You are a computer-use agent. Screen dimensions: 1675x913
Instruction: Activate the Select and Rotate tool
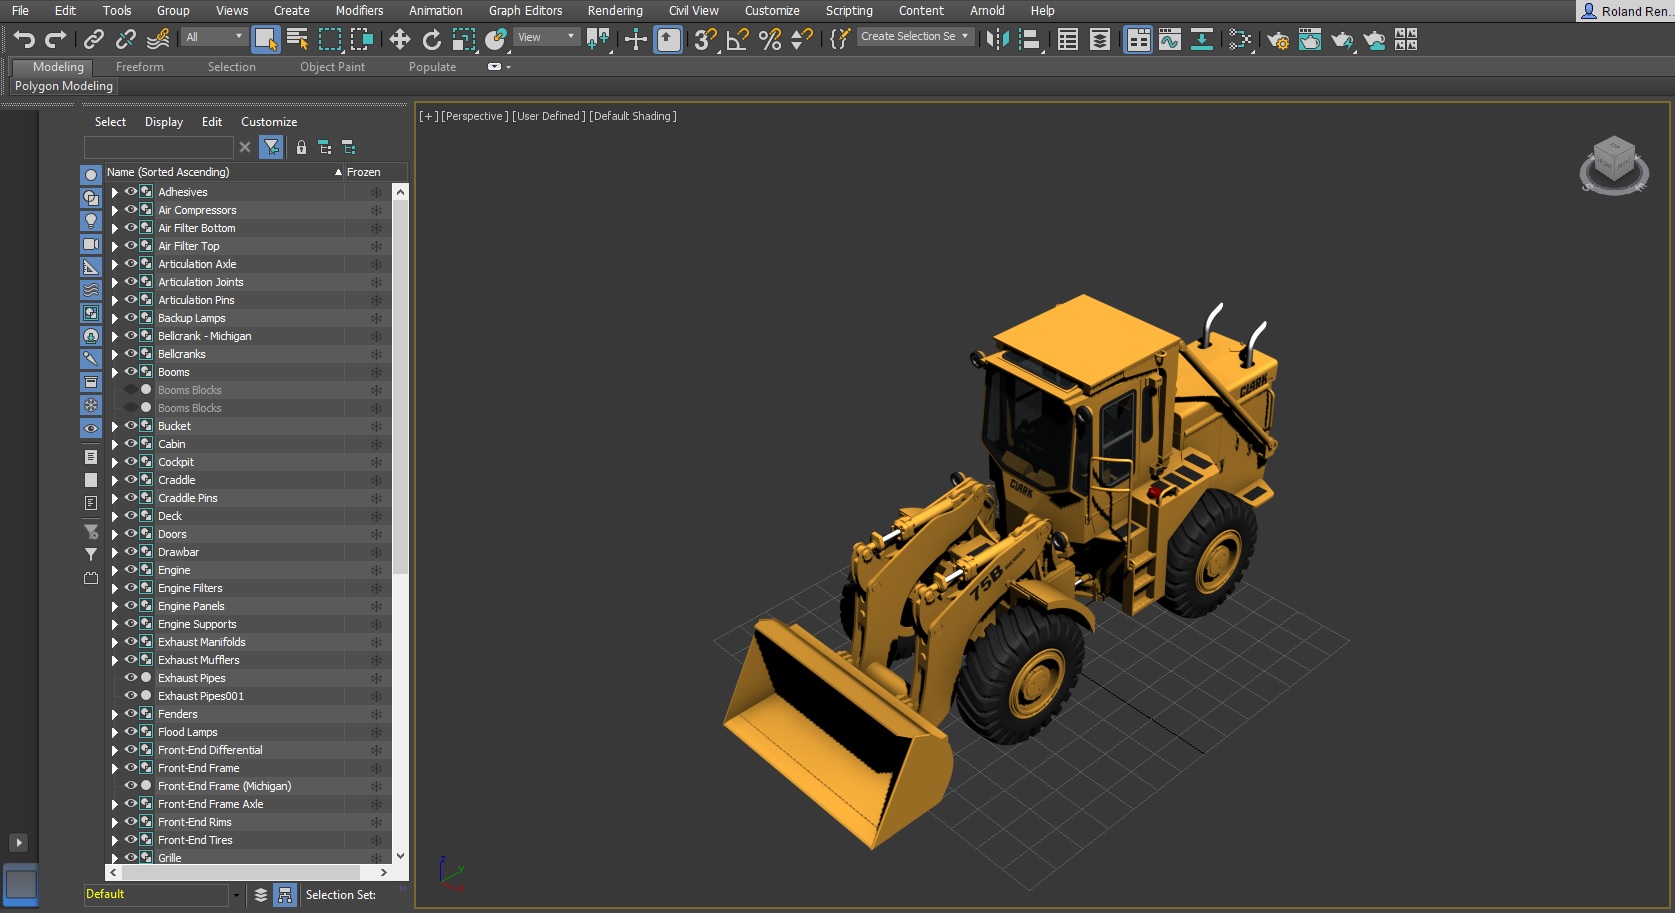(431, 39)
